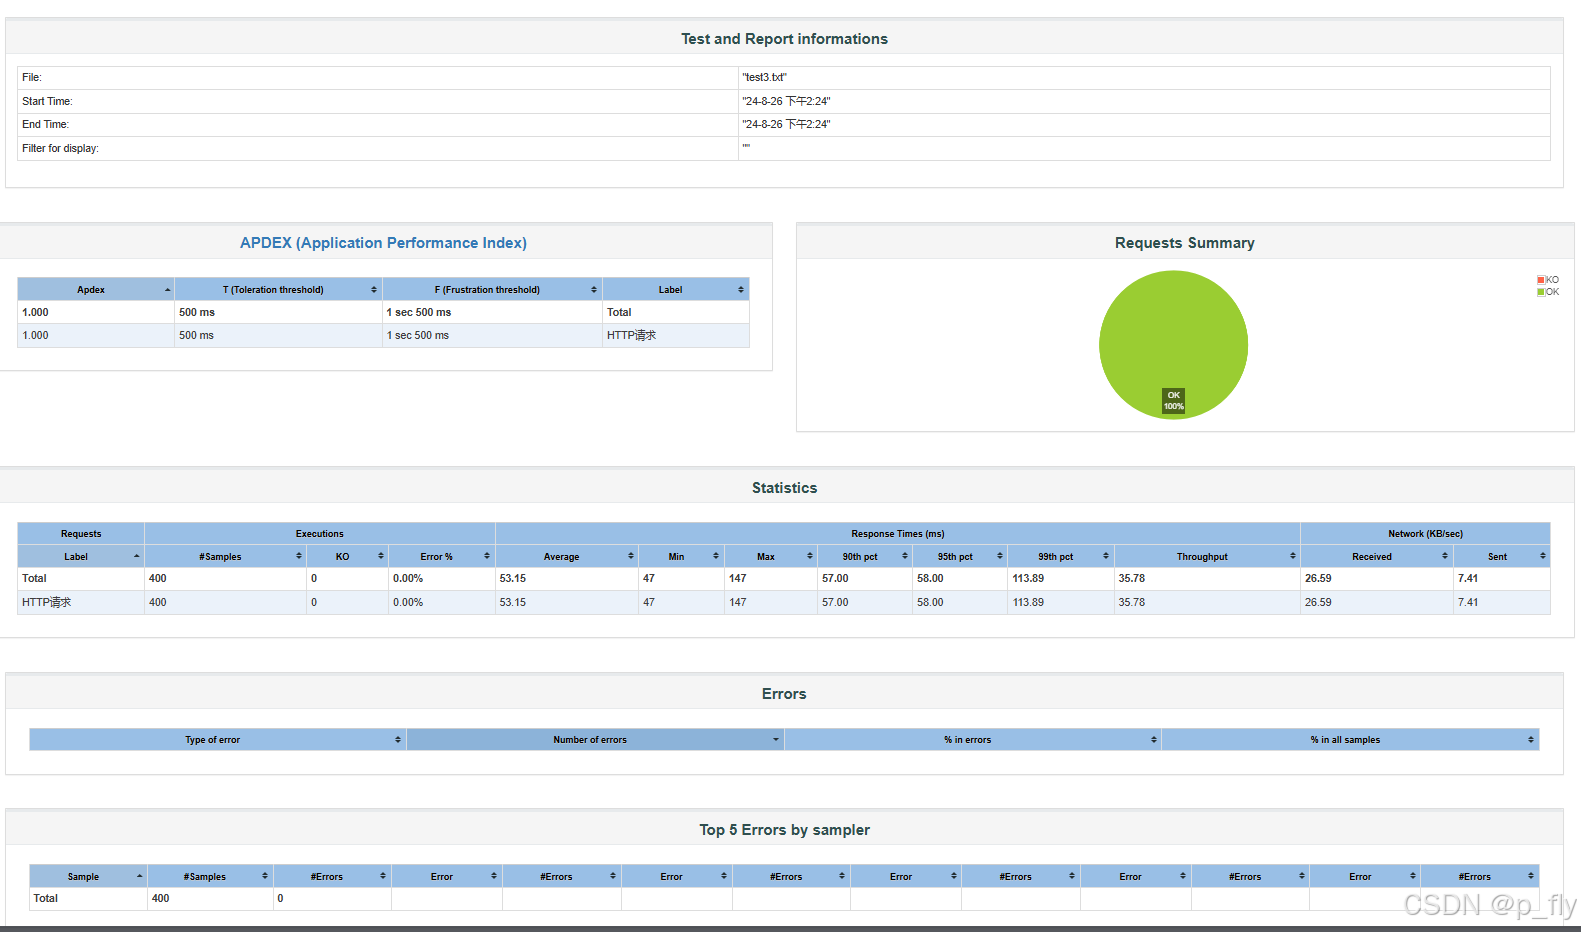Sort by T (Toleration threshold) column arrow

click(x=374, y=290)
